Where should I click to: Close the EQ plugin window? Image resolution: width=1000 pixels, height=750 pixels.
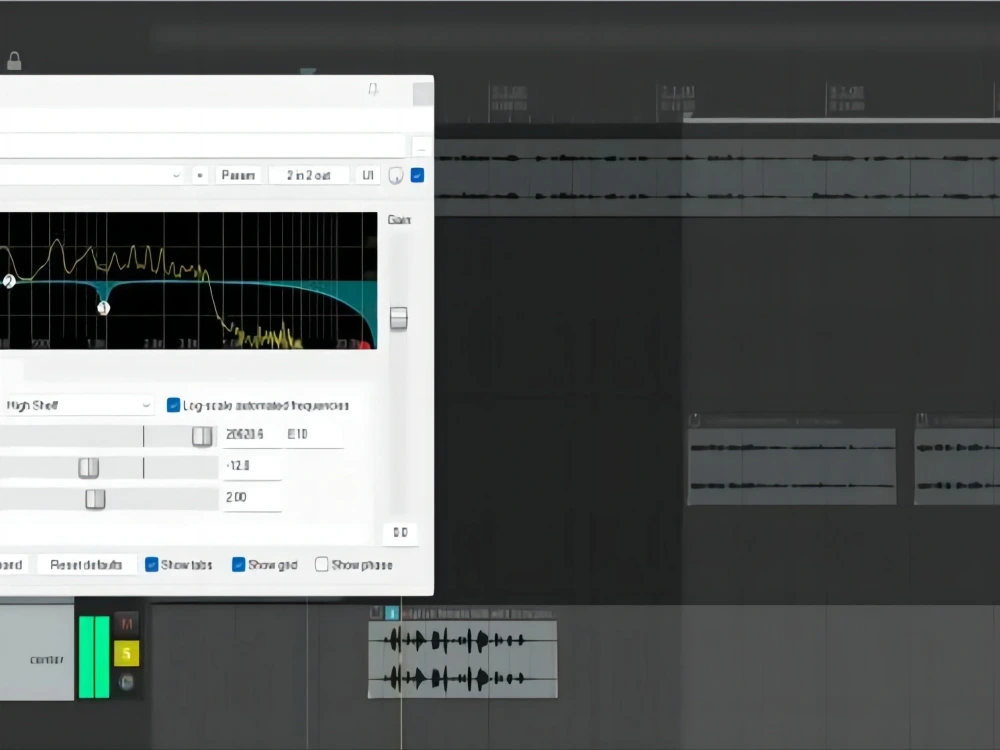coord(423,94)
